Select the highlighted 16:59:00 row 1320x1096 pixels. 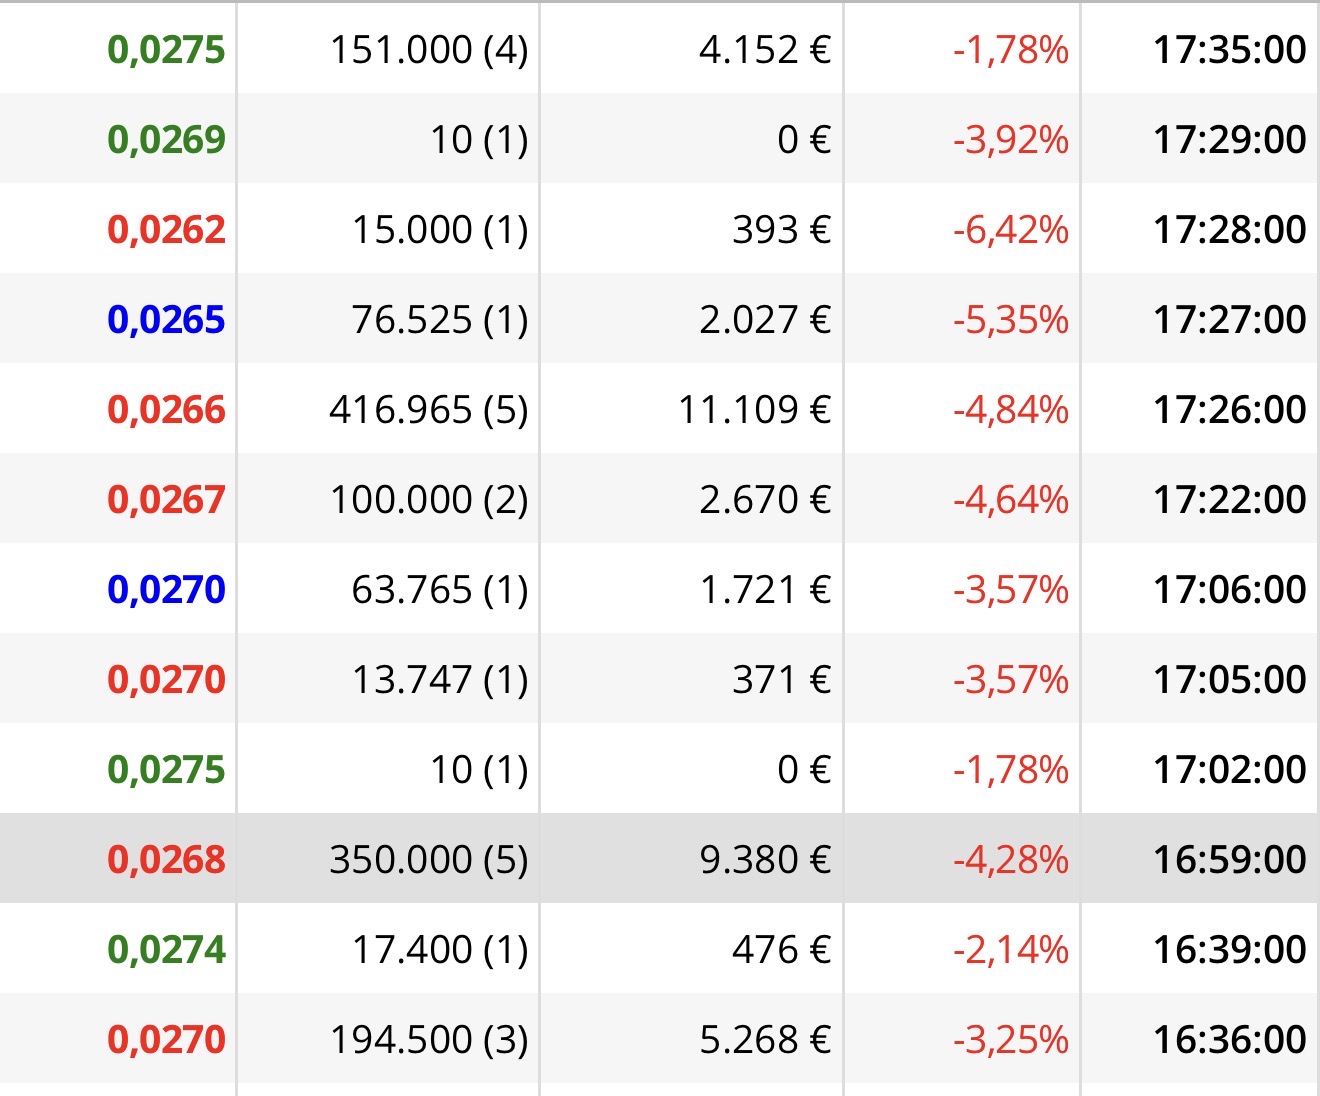tap(660, 858)
